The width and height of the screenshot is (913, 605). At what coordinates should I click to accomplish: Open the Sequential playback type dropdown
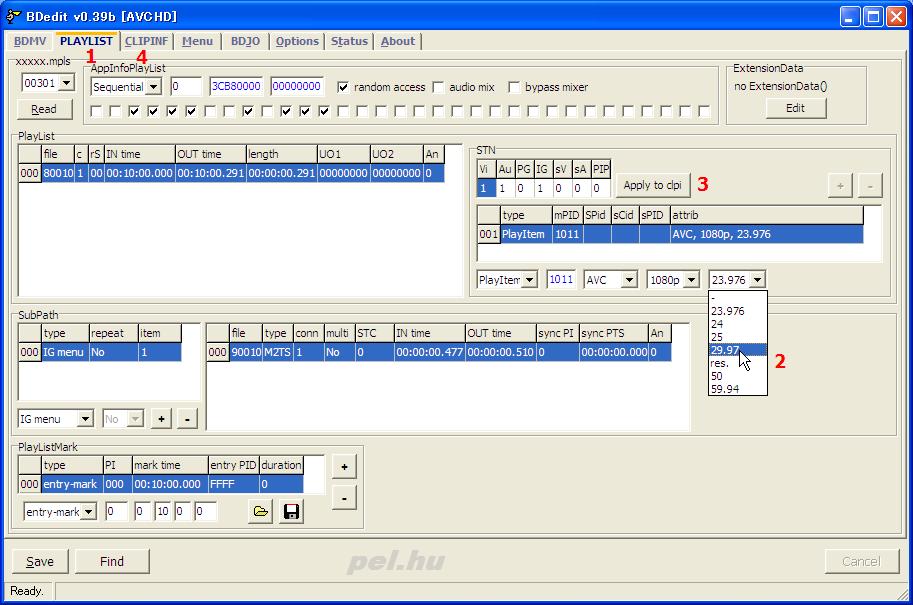pos(153,87)
